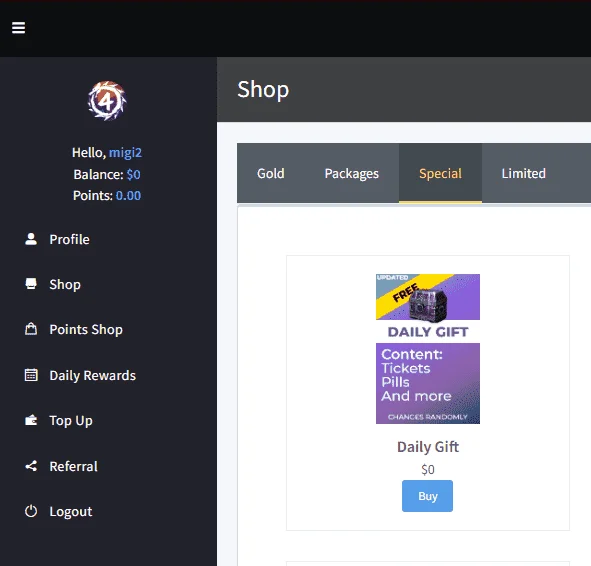Click the username migi2
Image resolution: width=591 pixels, height=566 pixels.
(x=126, y=153)
